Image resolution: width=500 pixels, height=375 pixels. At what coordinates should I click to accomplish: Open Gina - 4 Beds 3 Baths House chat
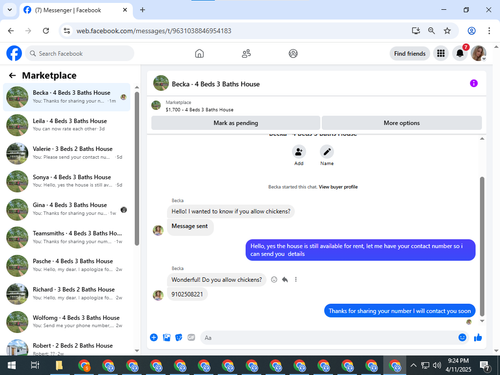tap(67, 209)
